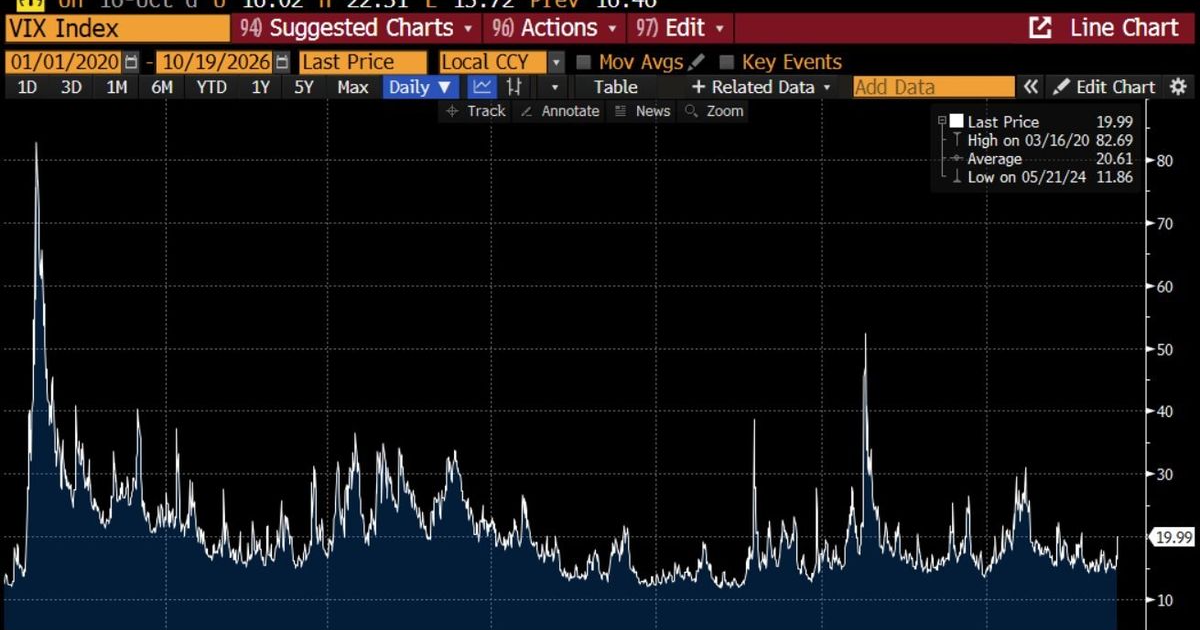Expand the Related Data dropdown
This screenshot has height=630, width=1200.
coord(762,87)
